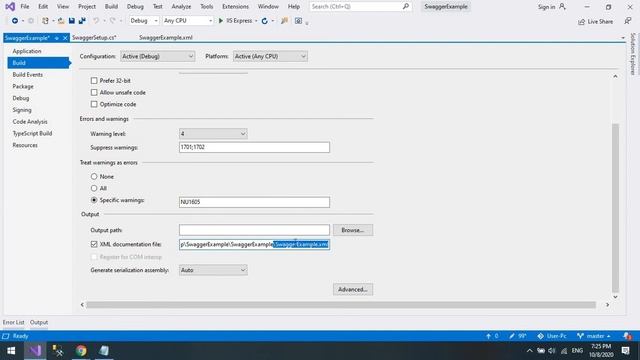Image resolution: width=640 pixels, height=360 pixels.
Task: Click the browser Refresh toolbar icon
Action: coord(264,21)
